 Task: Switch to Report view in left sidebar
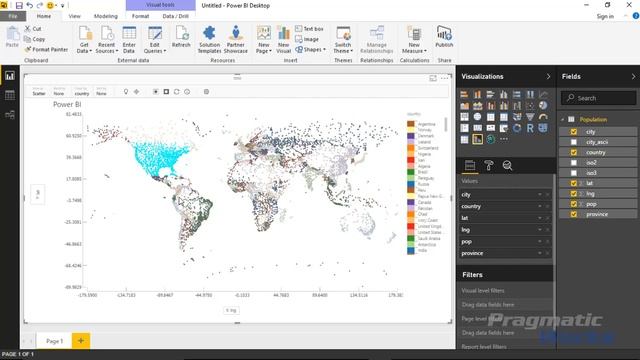pyautogui.click(x=10, y=76)
